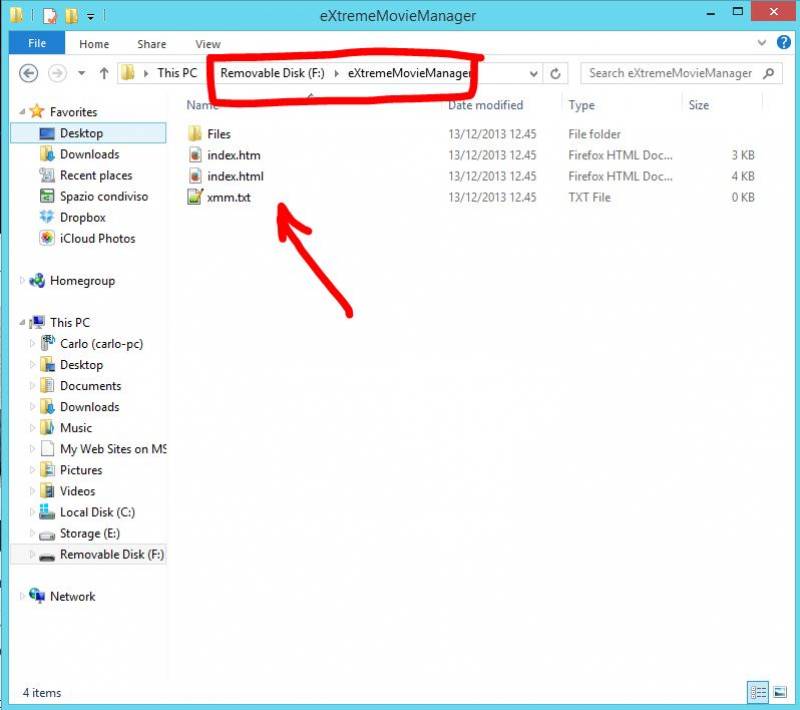Select Removable Disk (F:) in navigation pane
The width and height of the screenshot is (800, 710).
click(112, 554)
